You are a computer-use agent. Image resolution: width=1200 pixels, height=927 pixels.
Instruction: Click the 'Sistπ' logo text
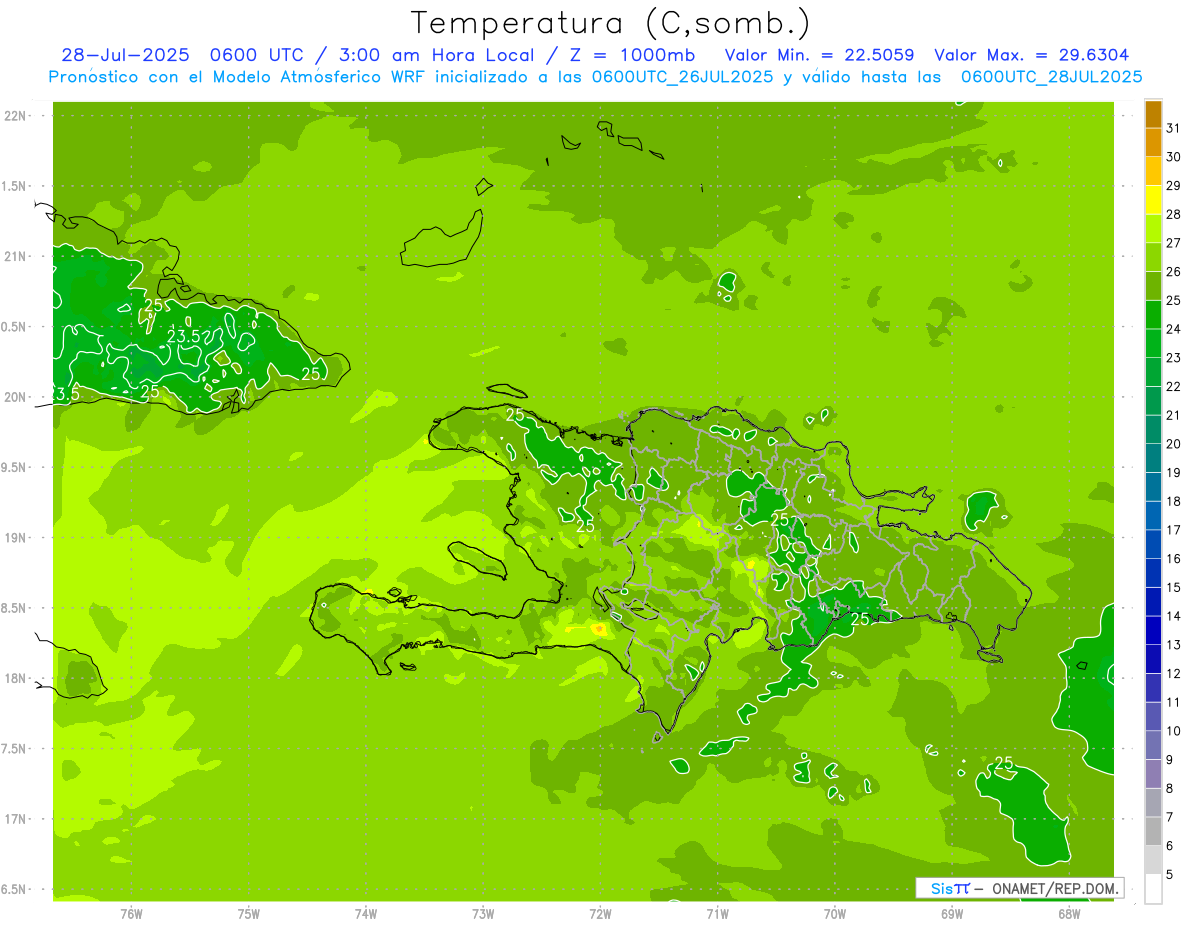949,888
